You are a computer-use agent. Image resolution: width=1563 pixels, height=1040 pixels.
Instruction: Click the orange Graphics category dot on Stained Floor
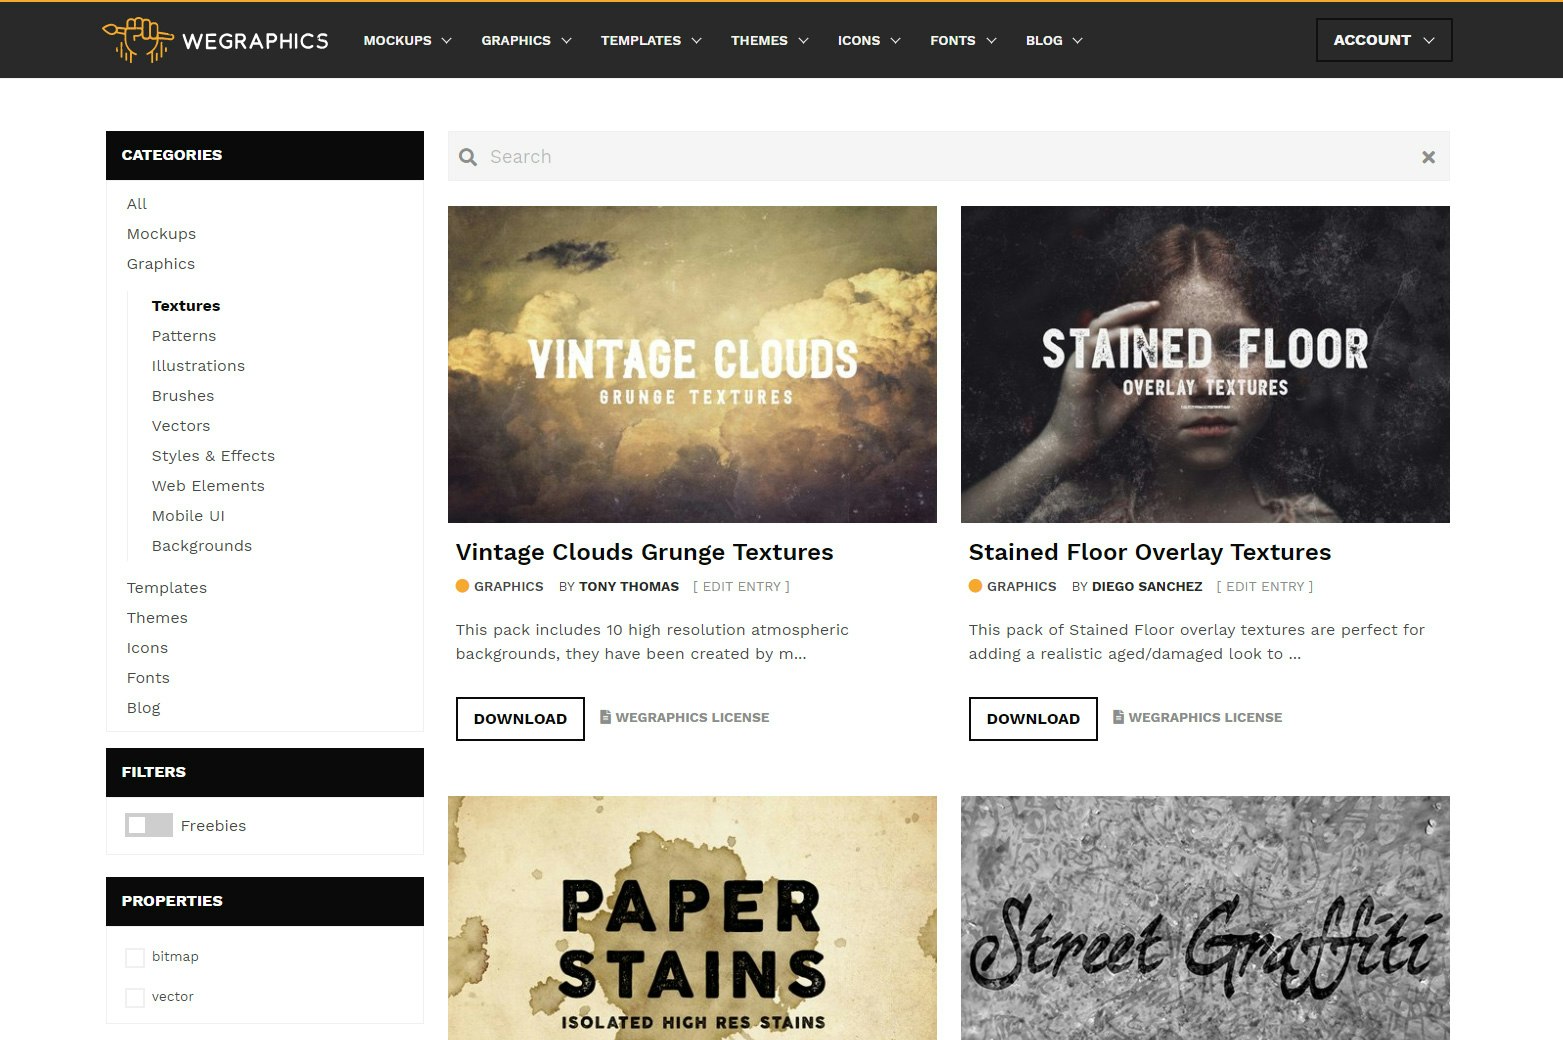point(975,586)
